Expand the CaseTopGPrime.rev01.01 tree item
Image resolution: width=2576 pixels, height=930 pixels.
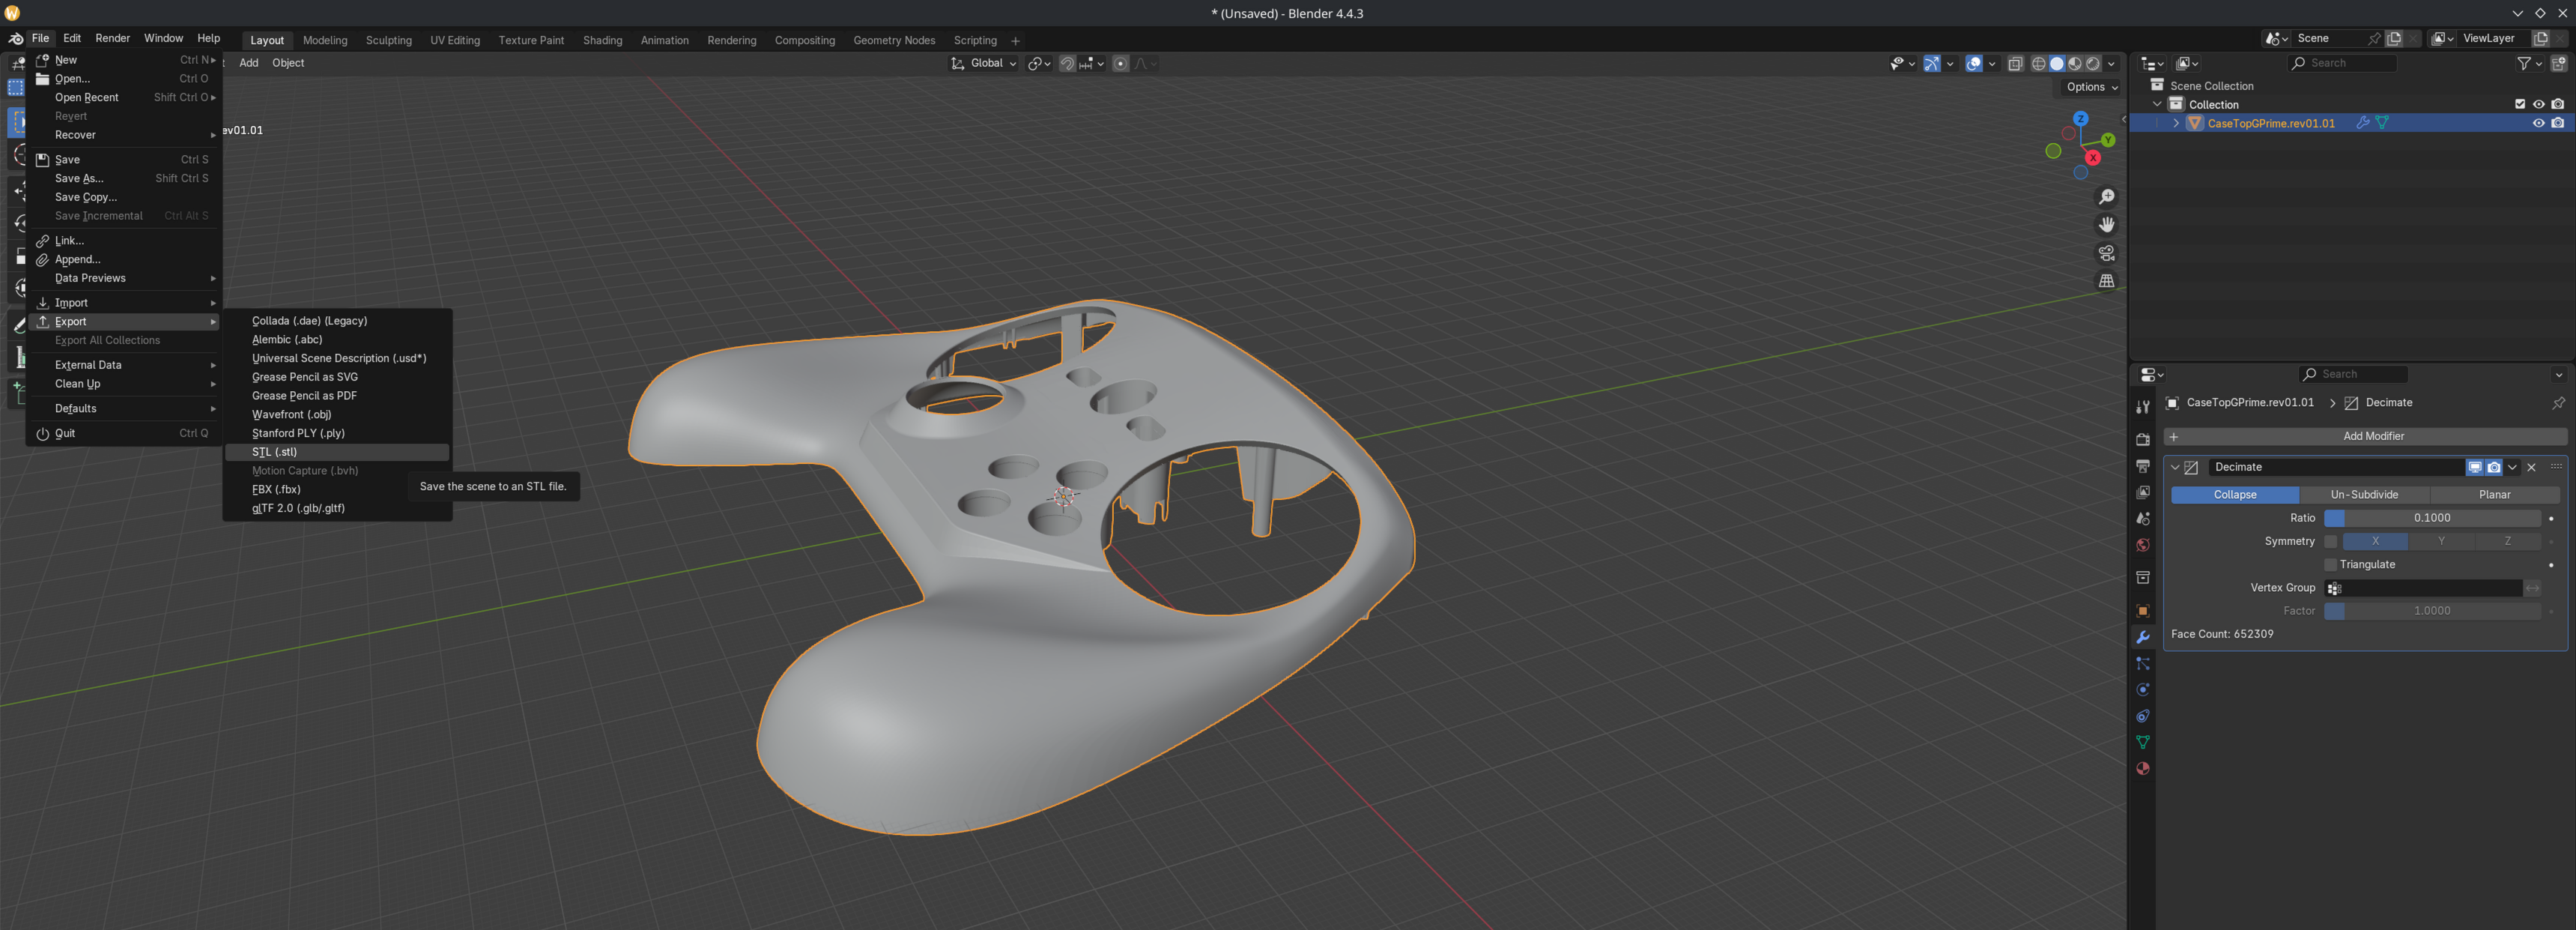(x=2176, y=123)
